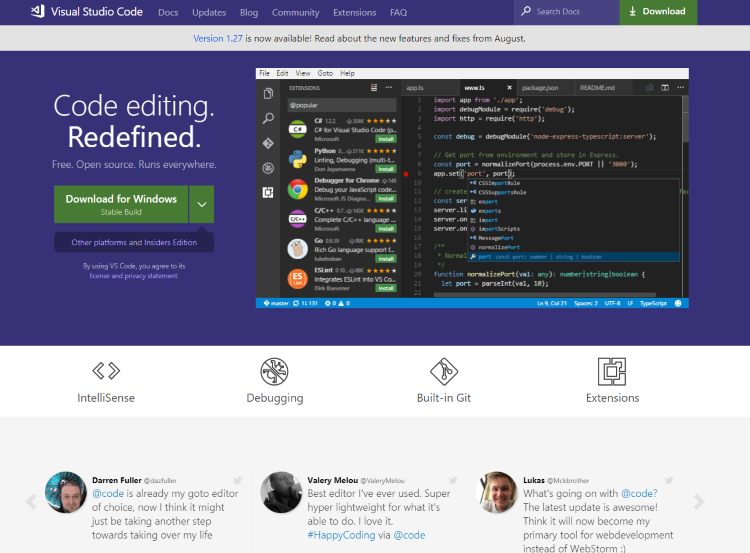Open the FAQ navigation item

coord(398,12)
